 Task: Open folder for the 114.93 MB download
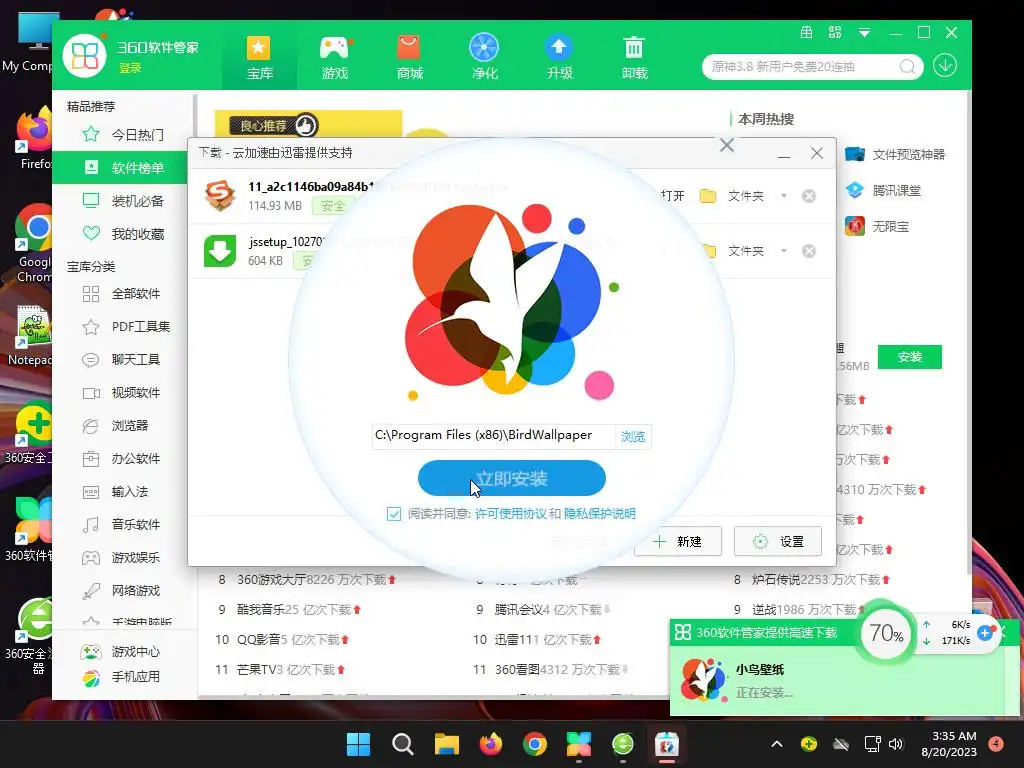pos(731,196)
